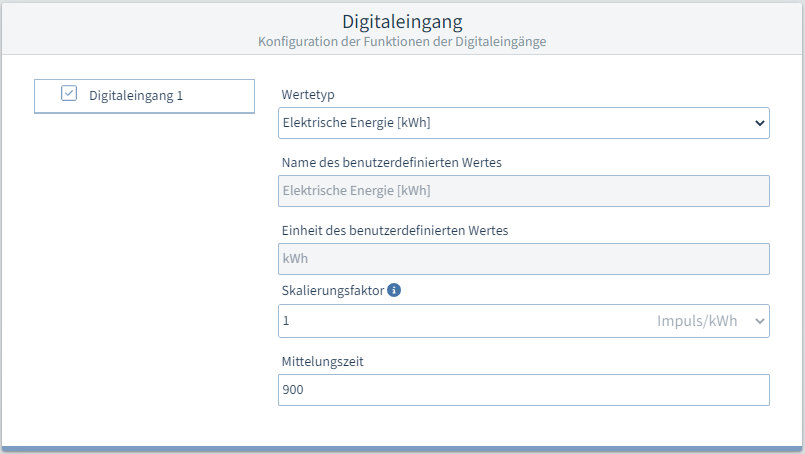Click the disabled kWh unit field
The height and width of the screenshot is (454, 805).
(523, 259)
